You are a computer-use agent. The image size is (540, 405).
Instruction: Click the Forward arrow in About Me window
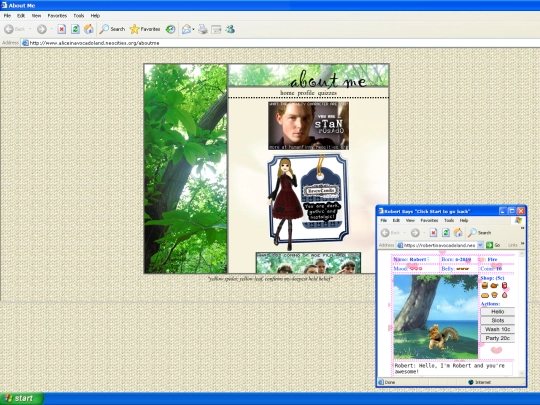[42, 29]
